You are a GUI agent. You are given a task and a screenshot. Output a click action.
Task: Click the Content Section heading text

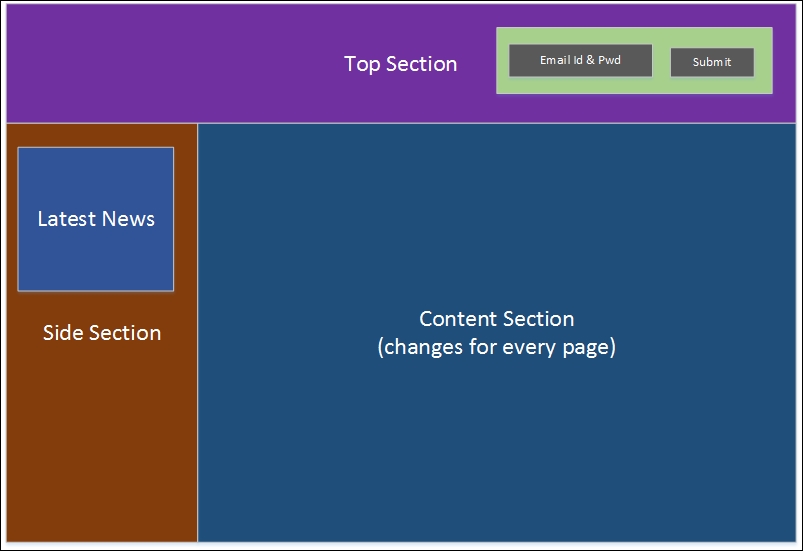(x=497, y=319)
